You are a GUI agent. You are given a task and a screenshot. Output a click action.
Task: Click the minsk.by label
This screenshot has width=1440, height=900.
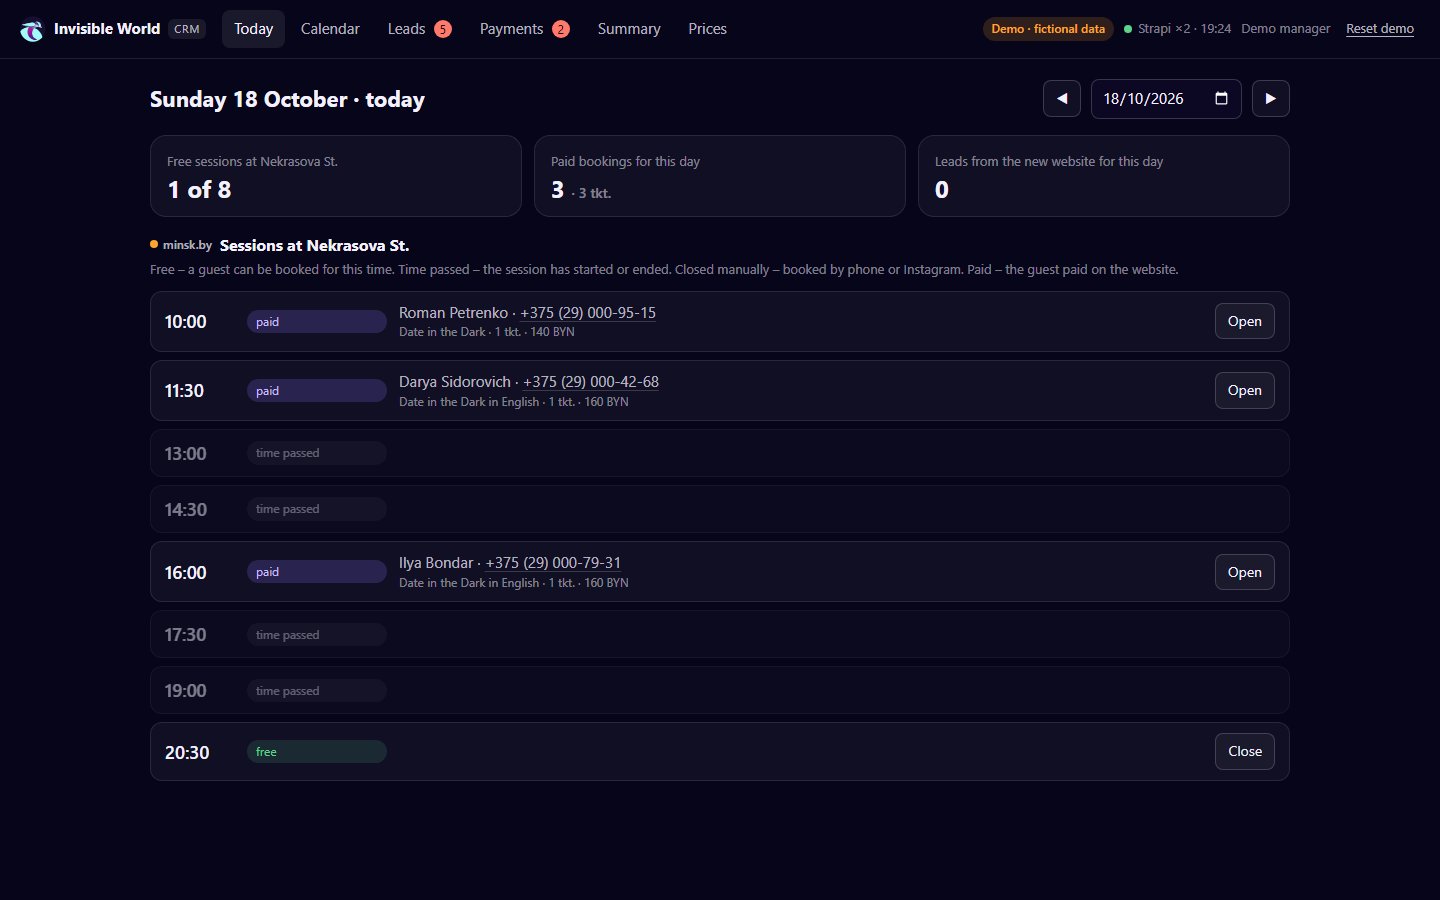point(187,245)
